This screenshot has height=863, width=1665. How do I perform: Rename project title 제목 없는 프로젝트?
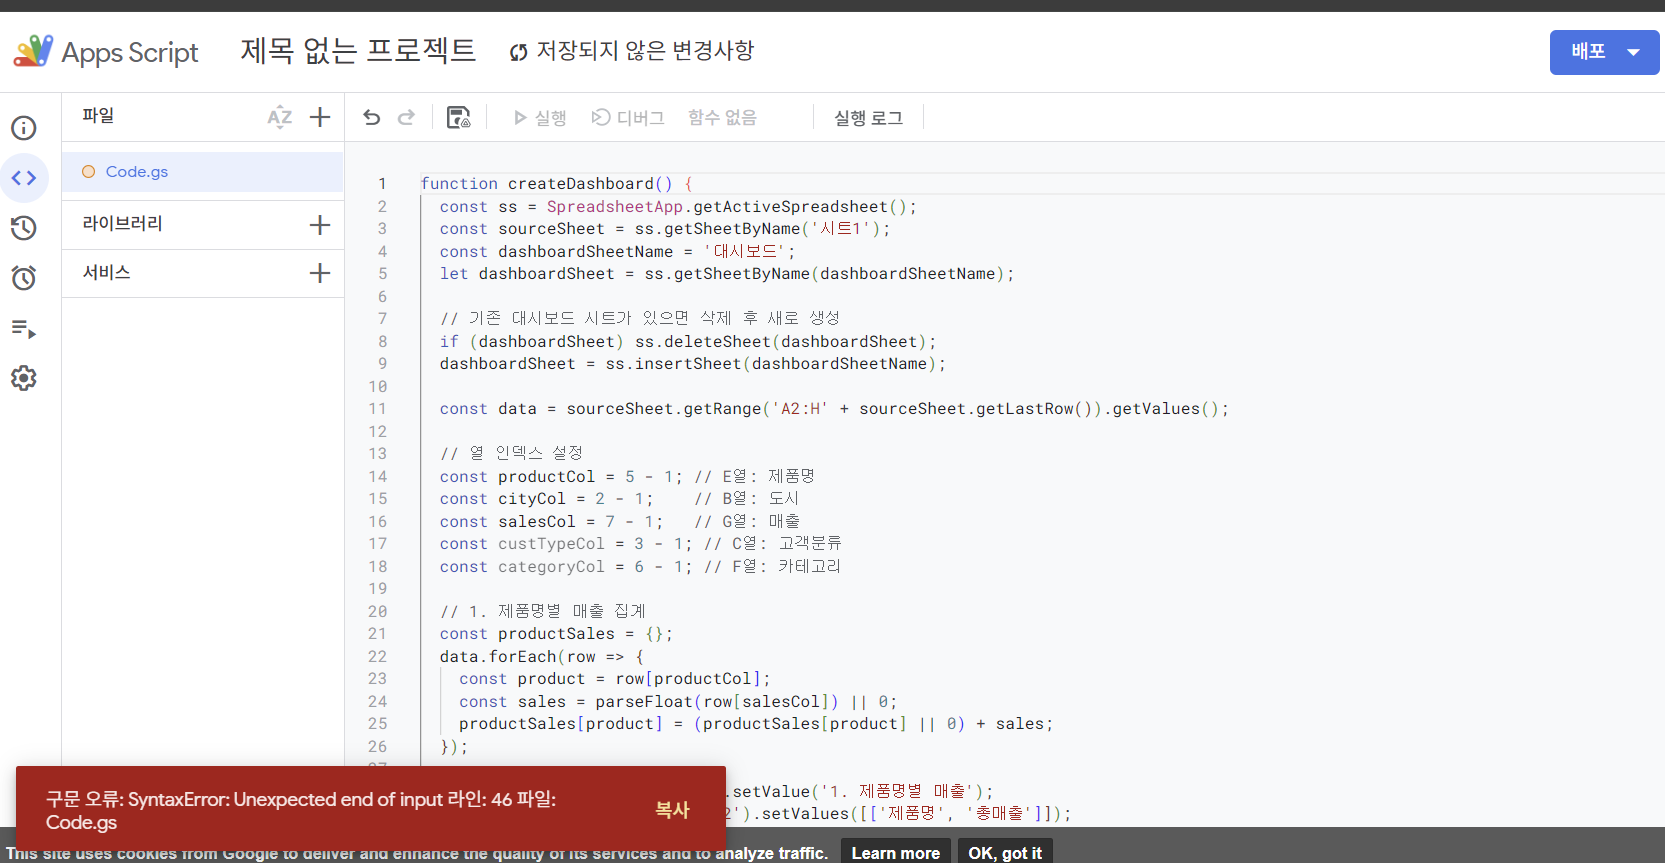358,51
